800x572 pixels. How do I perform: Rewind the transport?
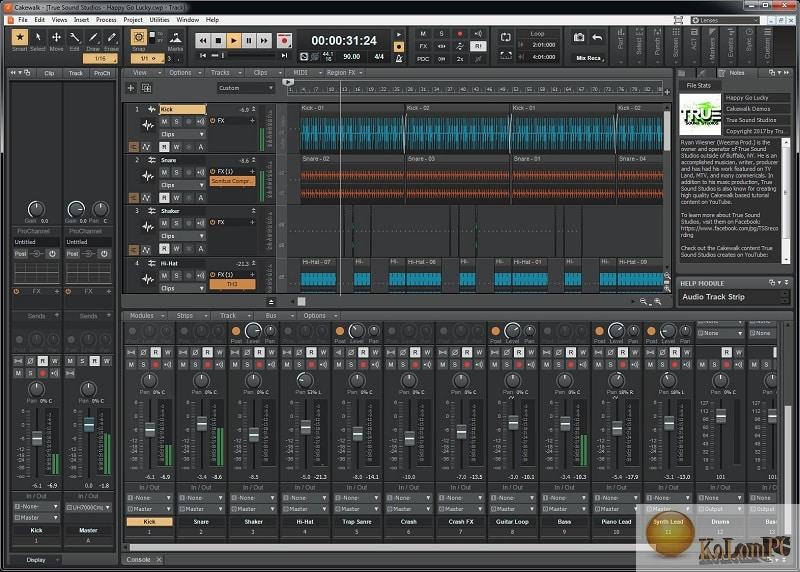203,40
